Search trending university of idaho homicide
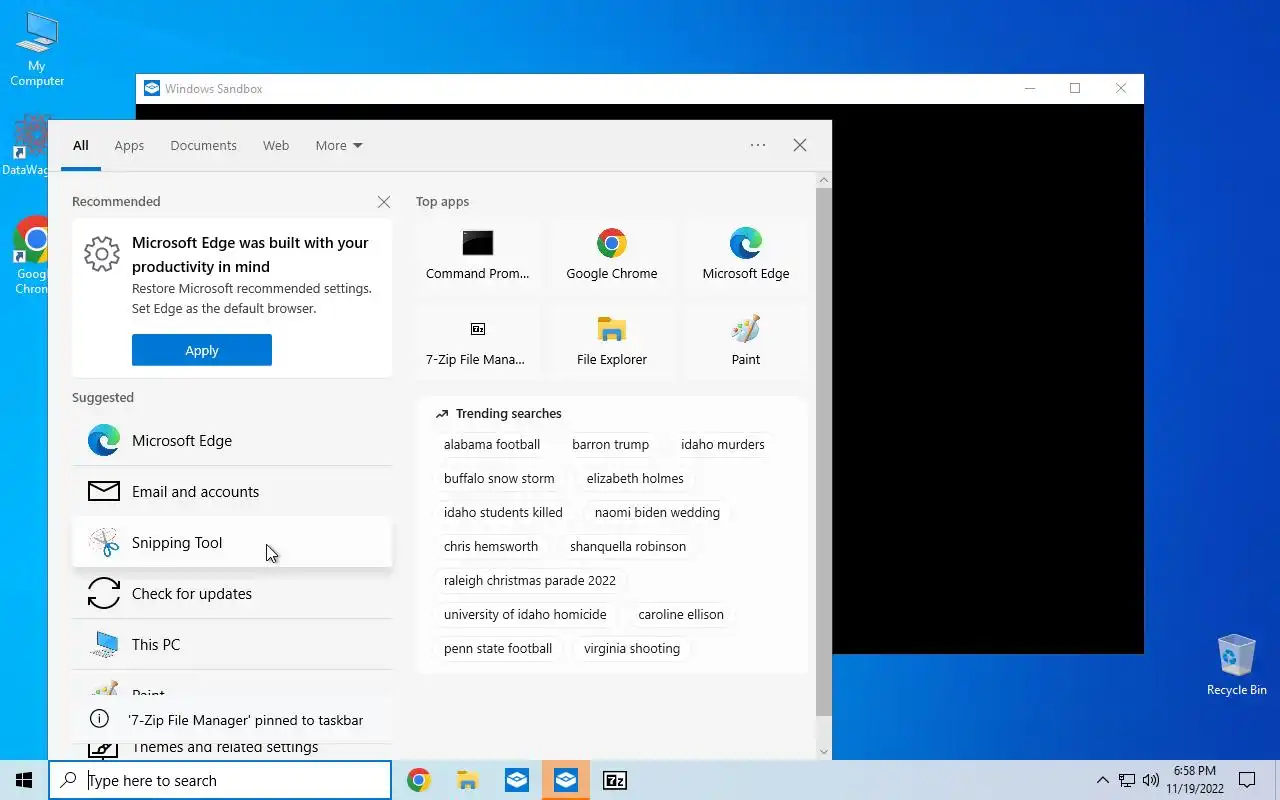The height and width of the screenshot is (800, 1280). coord(525,614)
